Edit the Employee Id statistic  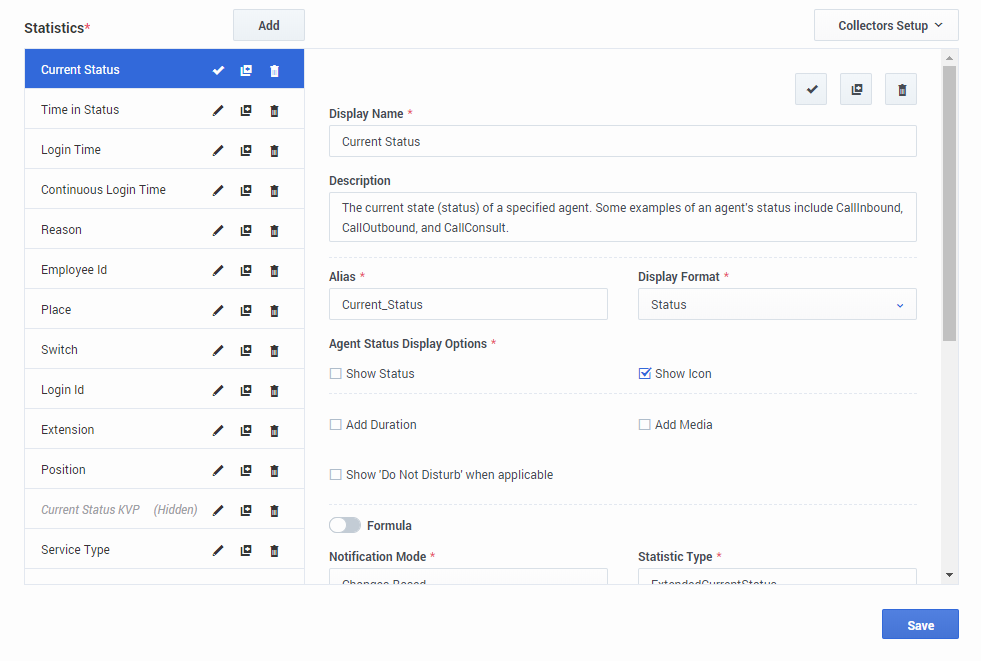[x=218, y=271]
